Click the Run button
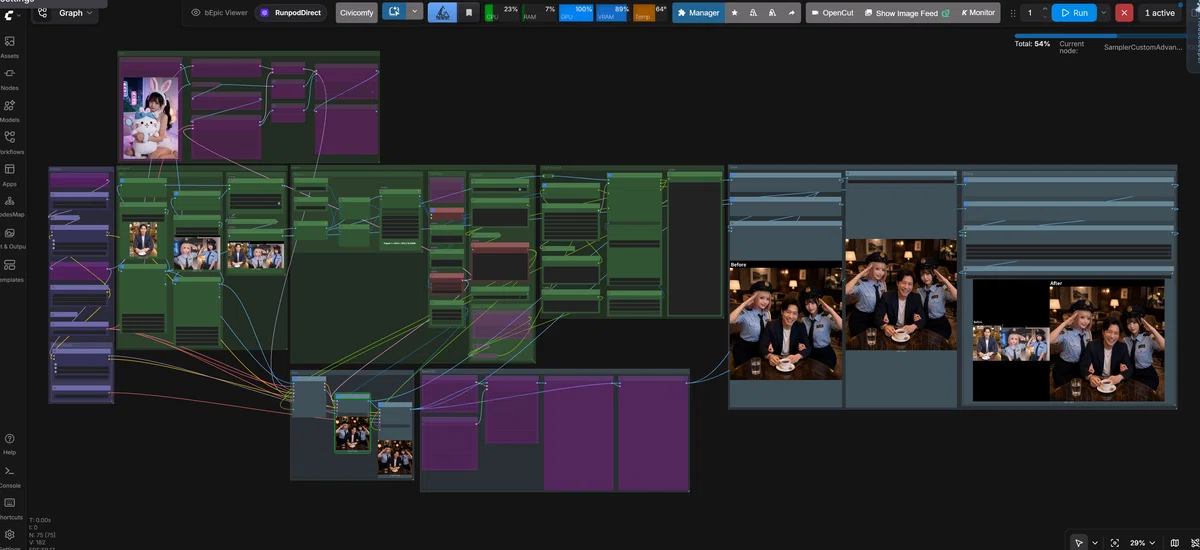 tap(1074, 13)
